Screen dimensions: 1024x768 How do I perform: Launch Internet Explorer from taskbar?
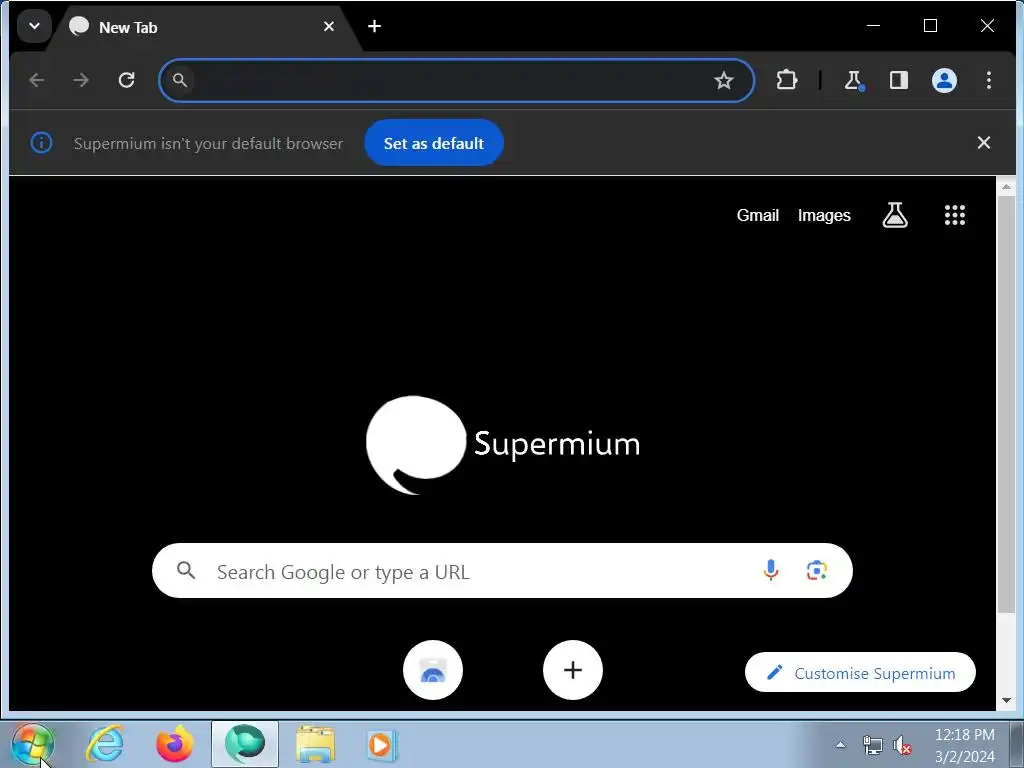[x=105, y=744]
